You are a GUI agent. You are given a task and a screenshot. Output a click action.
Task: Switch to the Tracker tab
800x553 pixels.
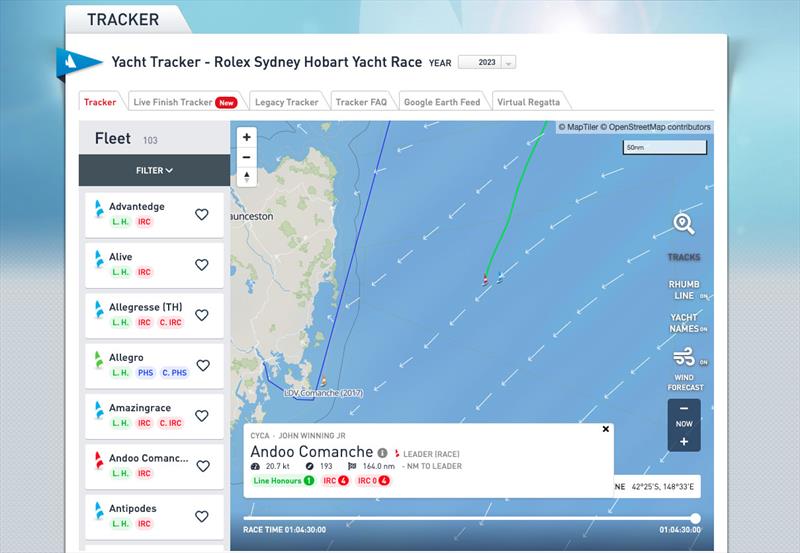point(100,102)
